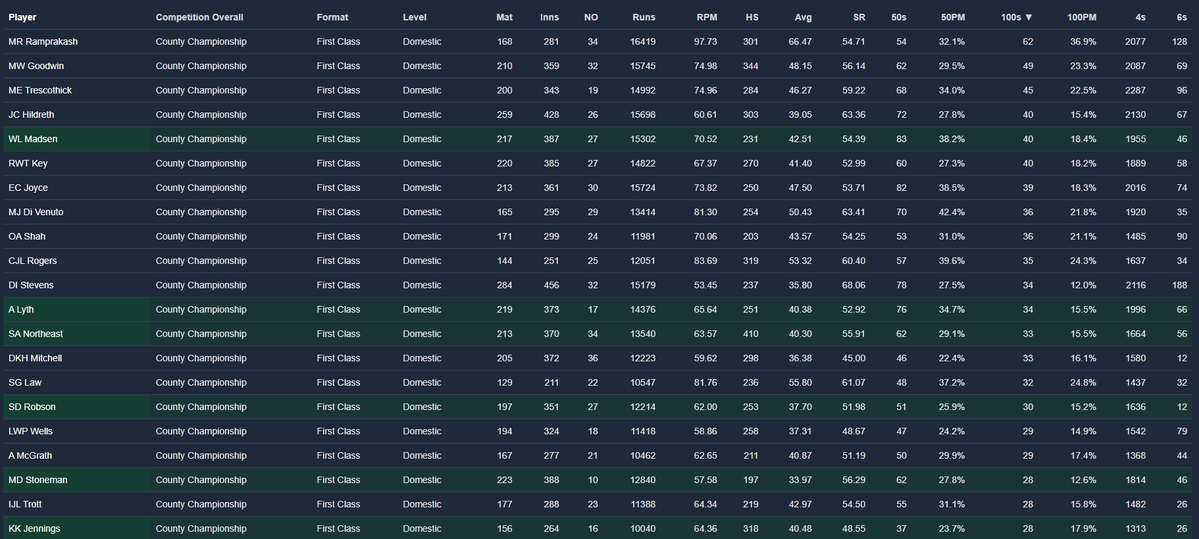Select the DKH Mitchell player name

point(35,359)
